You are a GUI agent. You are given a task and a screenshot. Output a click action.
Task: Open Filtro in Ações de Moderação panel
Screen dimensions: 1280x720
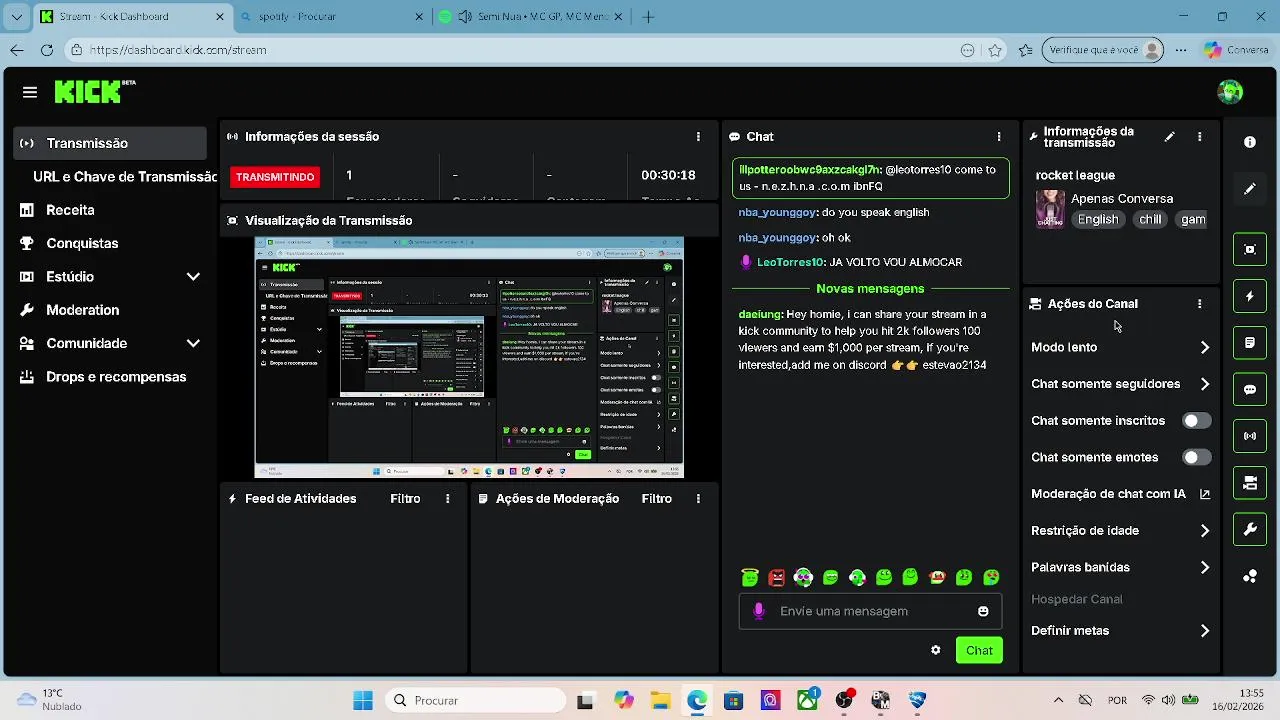tap(656, 499)
